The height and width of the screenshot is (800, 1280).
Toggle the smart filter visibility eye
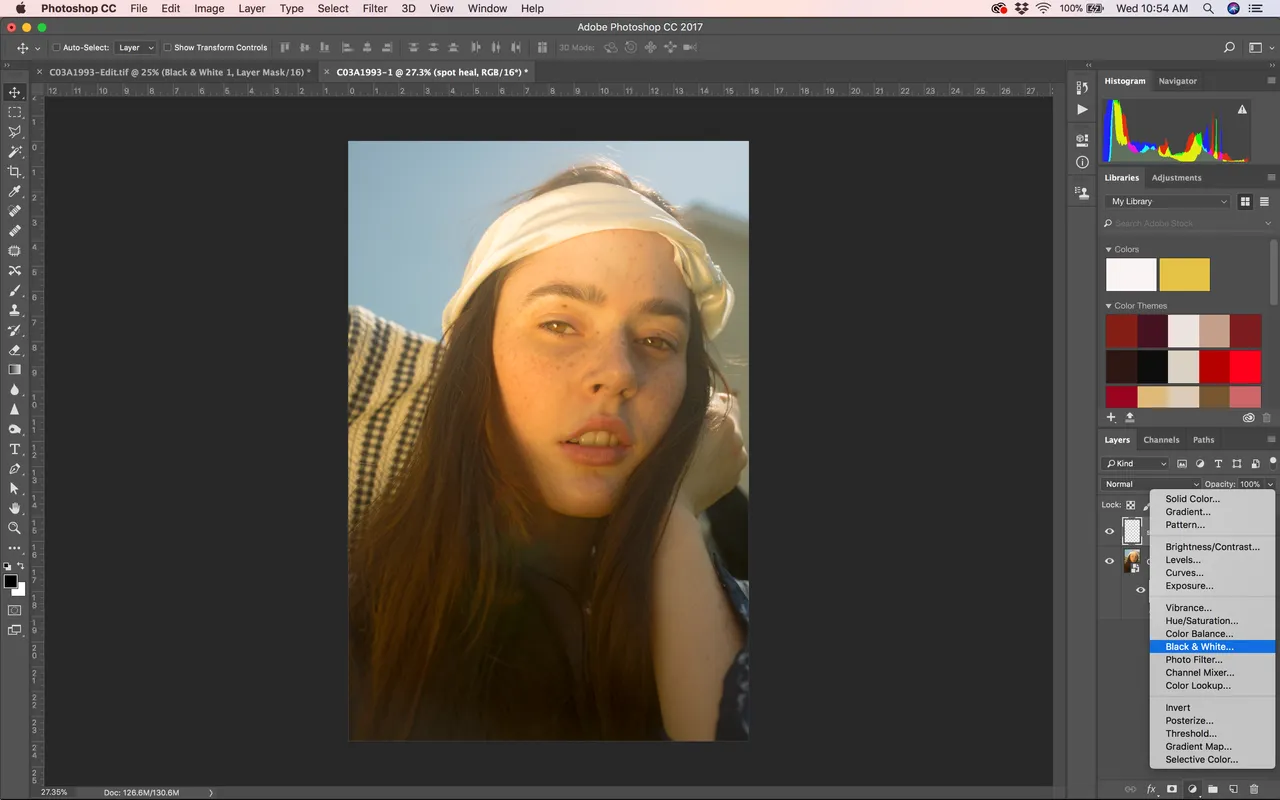coord(1140,590)
